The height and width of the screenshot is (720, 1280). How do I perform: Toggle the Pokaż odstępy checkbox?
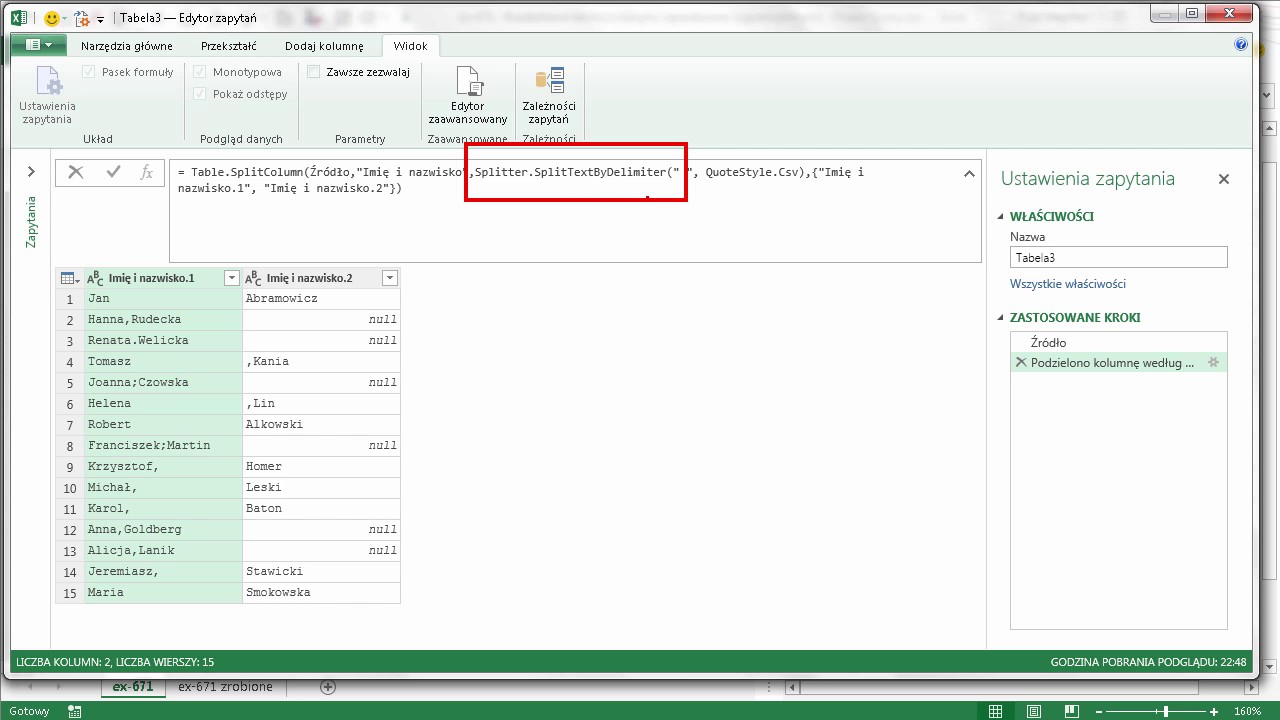tap(200, 94)
